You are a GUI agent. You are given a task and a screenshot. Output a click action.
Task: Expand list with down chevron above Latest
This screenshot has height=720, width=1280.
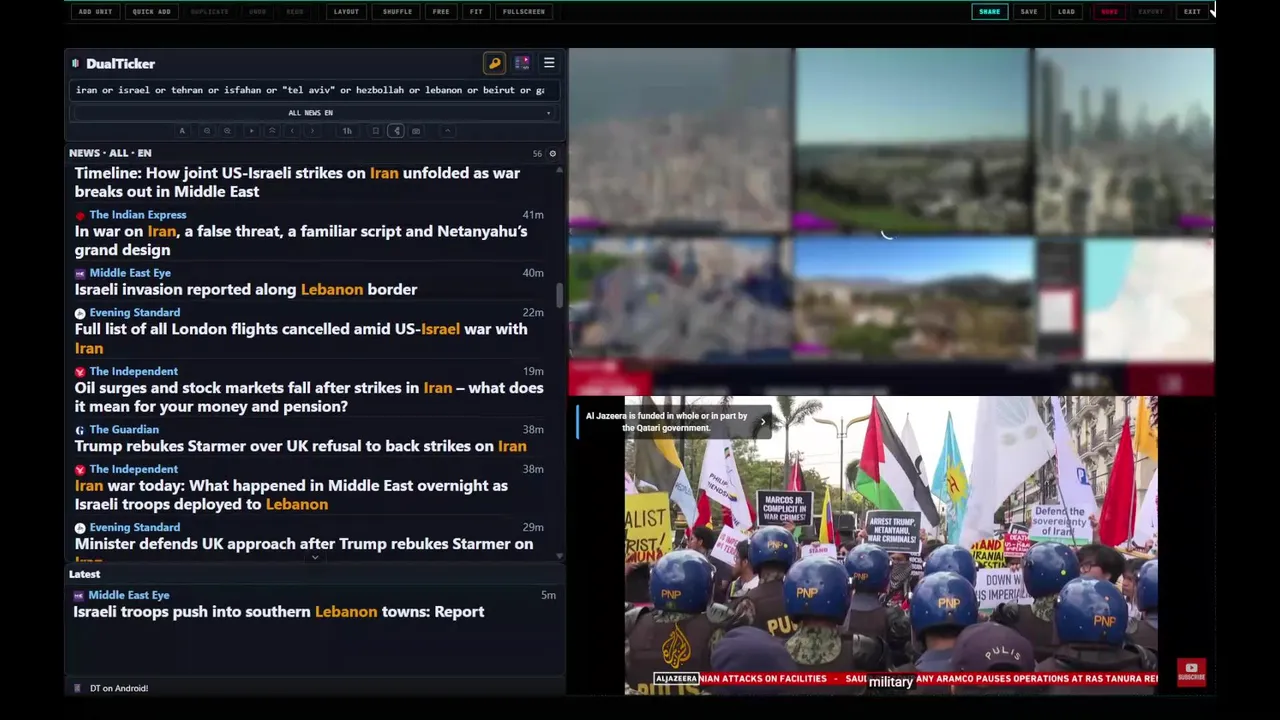(x=314, y=557)
